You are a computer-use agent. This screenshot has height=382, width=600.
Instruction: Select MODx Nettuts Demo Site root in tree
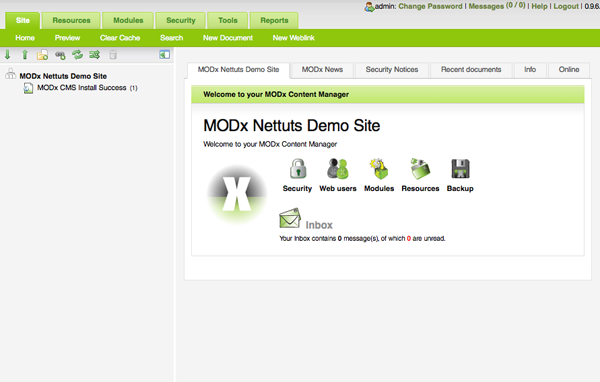[63, 76]
